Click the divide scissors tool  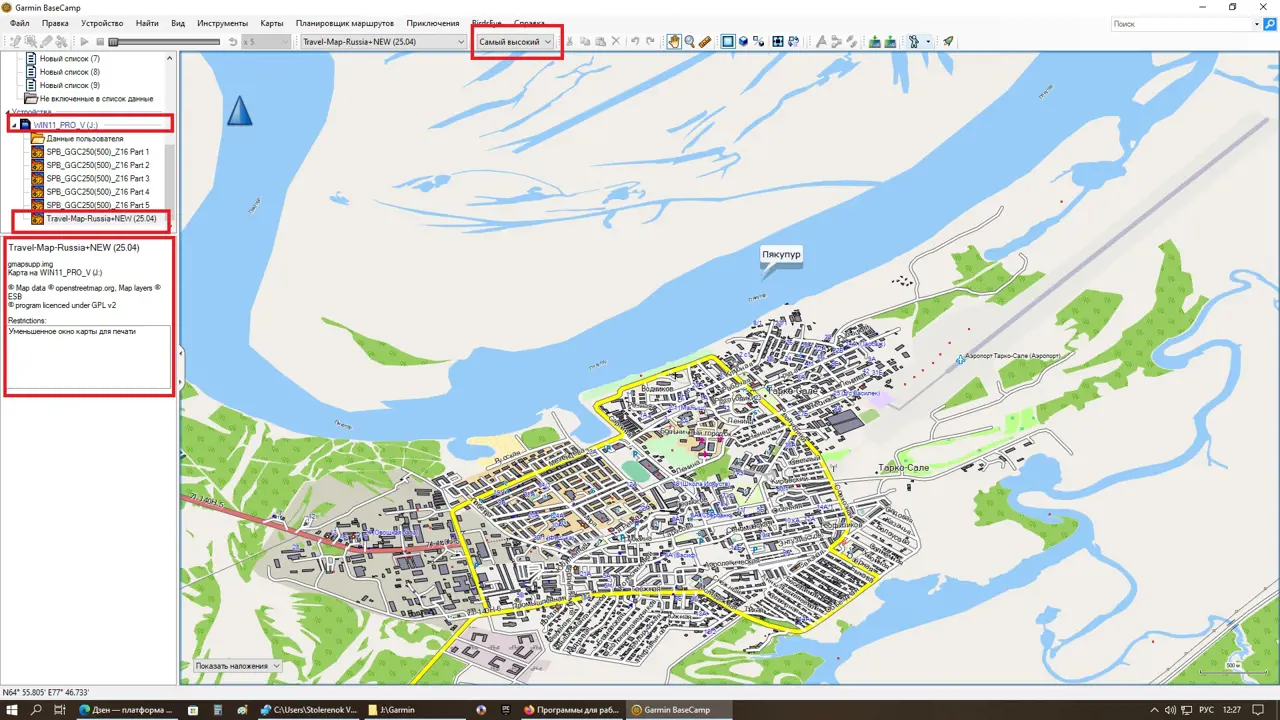61,42
